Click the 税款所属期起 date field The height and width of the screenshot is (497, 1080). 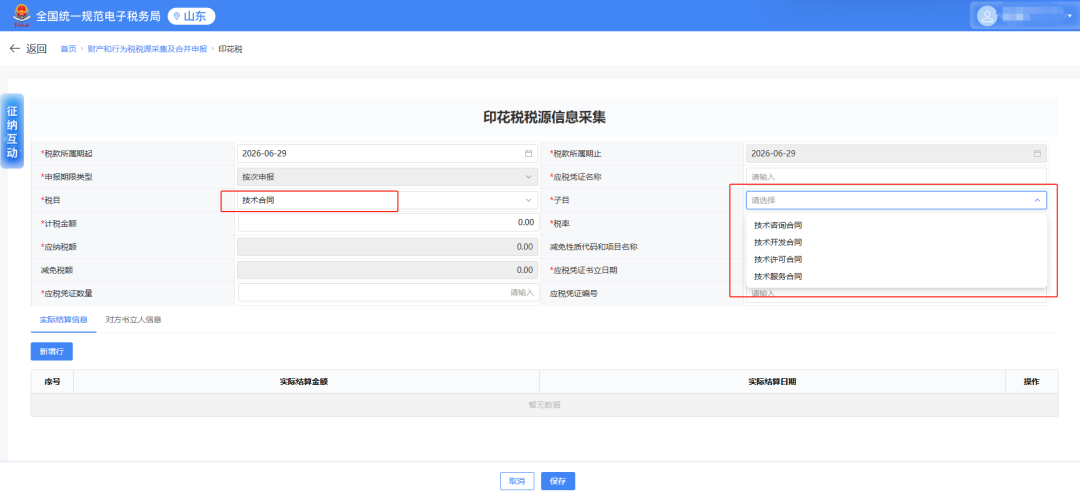pos(387,154)
